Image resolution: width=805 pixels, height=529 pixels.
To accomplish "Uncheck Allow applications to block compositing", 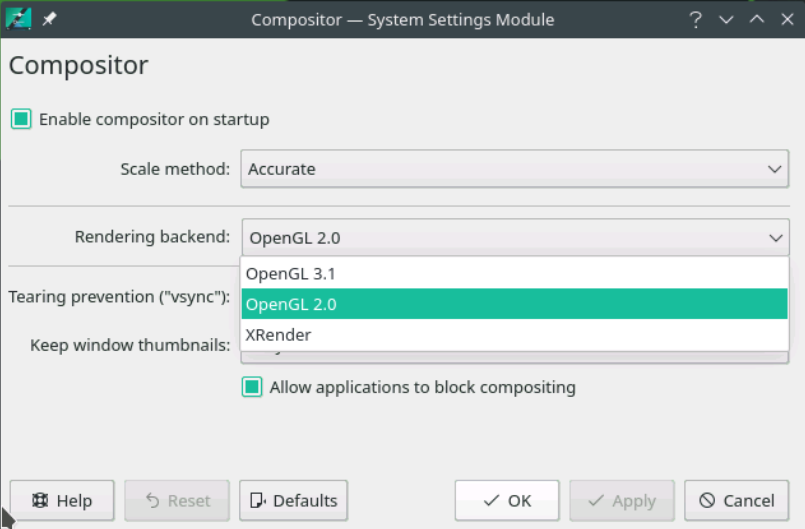I will pyautogui.click(x=252, y=387).
